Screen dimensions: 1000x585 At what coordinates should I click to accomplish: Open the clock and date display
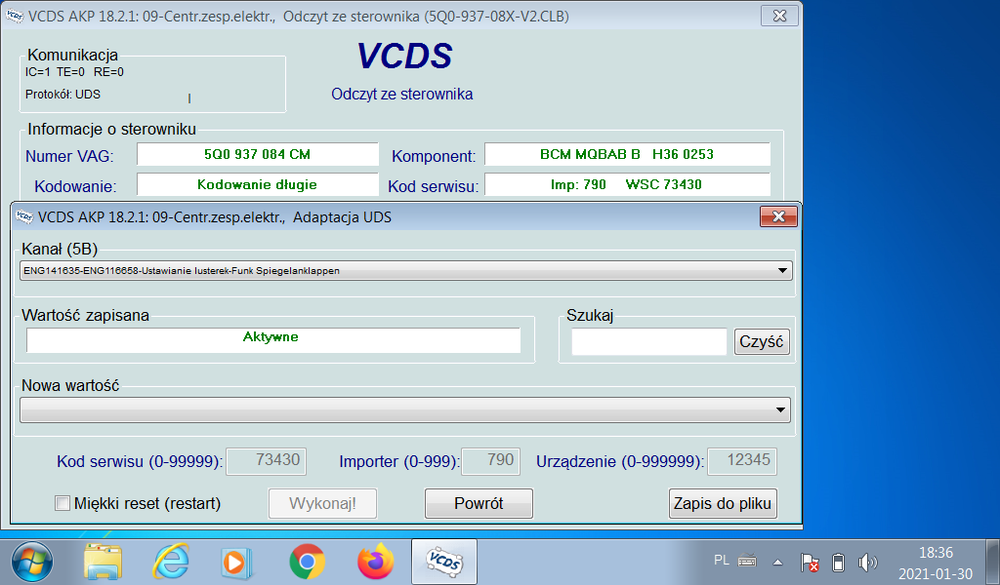(935, 562)
